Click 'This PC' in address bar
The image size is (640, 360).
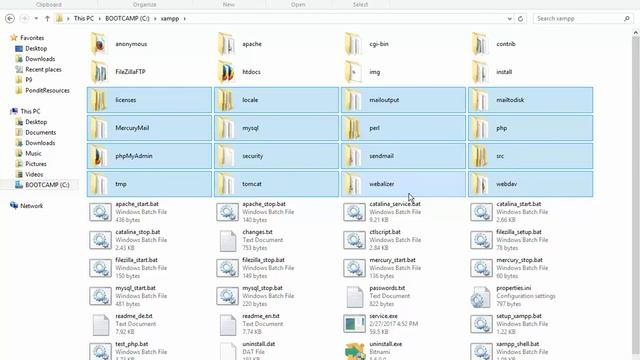click(x=84, y=19)
